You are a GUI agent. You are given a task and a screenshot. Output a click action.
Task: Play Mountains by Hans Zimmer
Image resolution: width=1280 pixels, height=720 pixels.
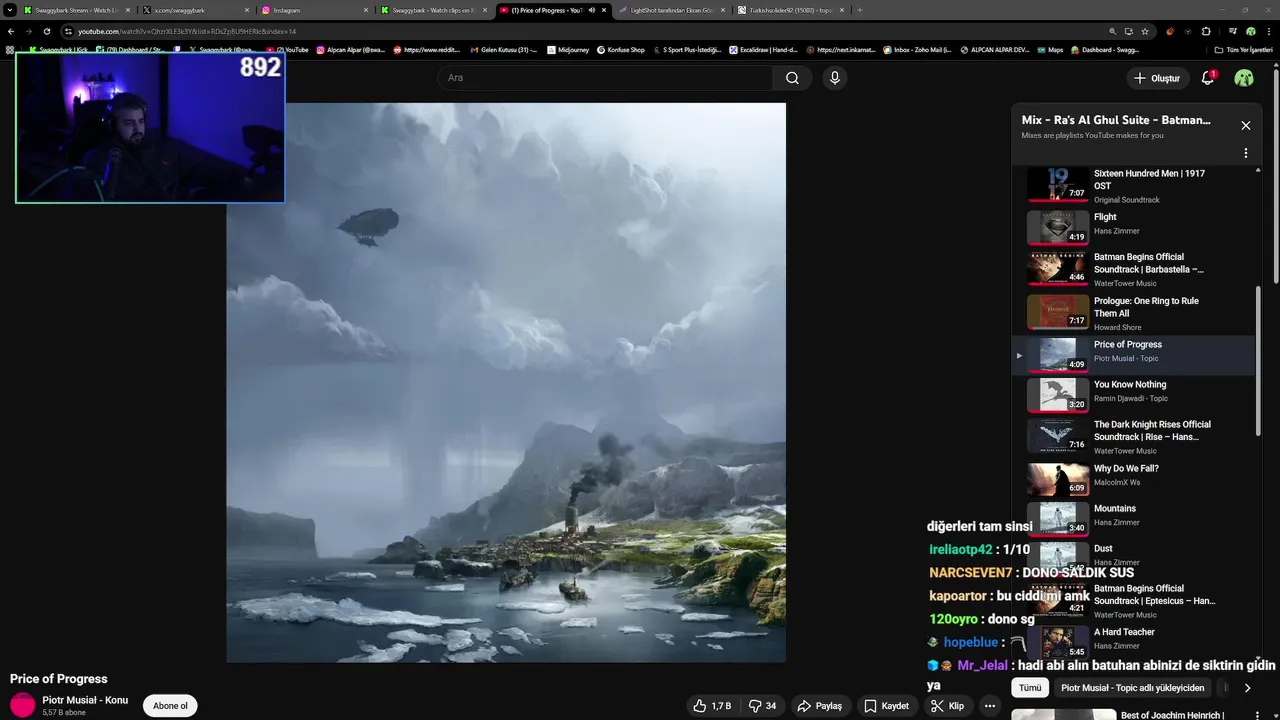[1132, 518]
